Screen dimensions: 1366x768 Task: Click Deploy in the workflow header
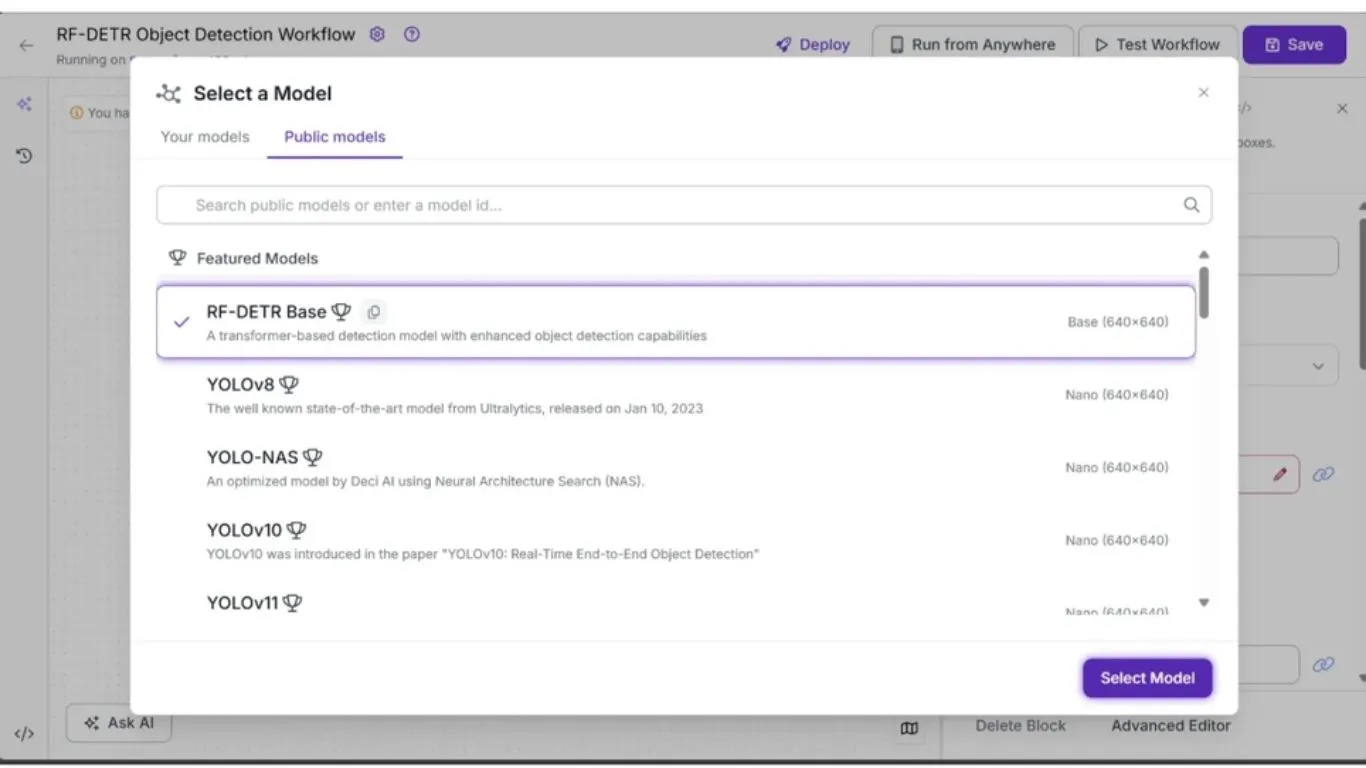[x=813, y=45]
